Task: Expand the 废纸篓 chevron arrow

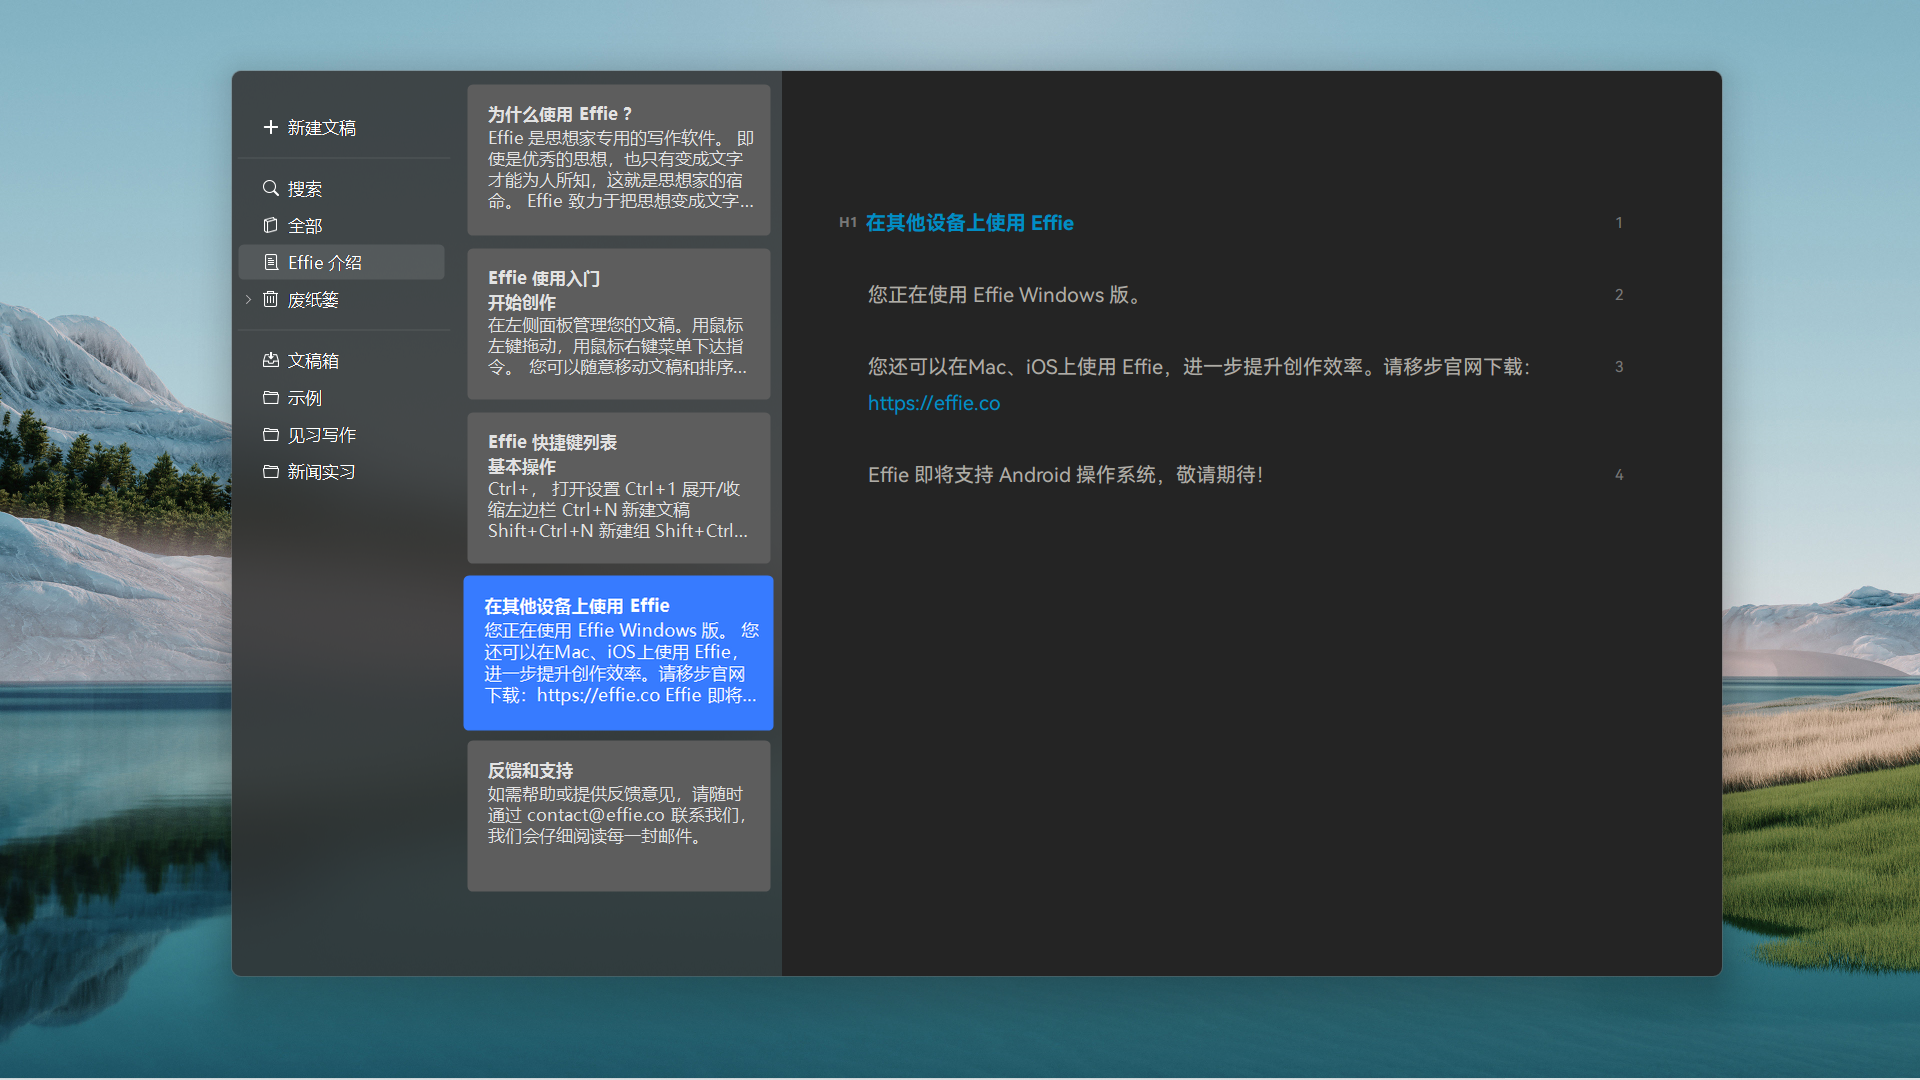Action: pyautogui.click(x=248, y=299)
